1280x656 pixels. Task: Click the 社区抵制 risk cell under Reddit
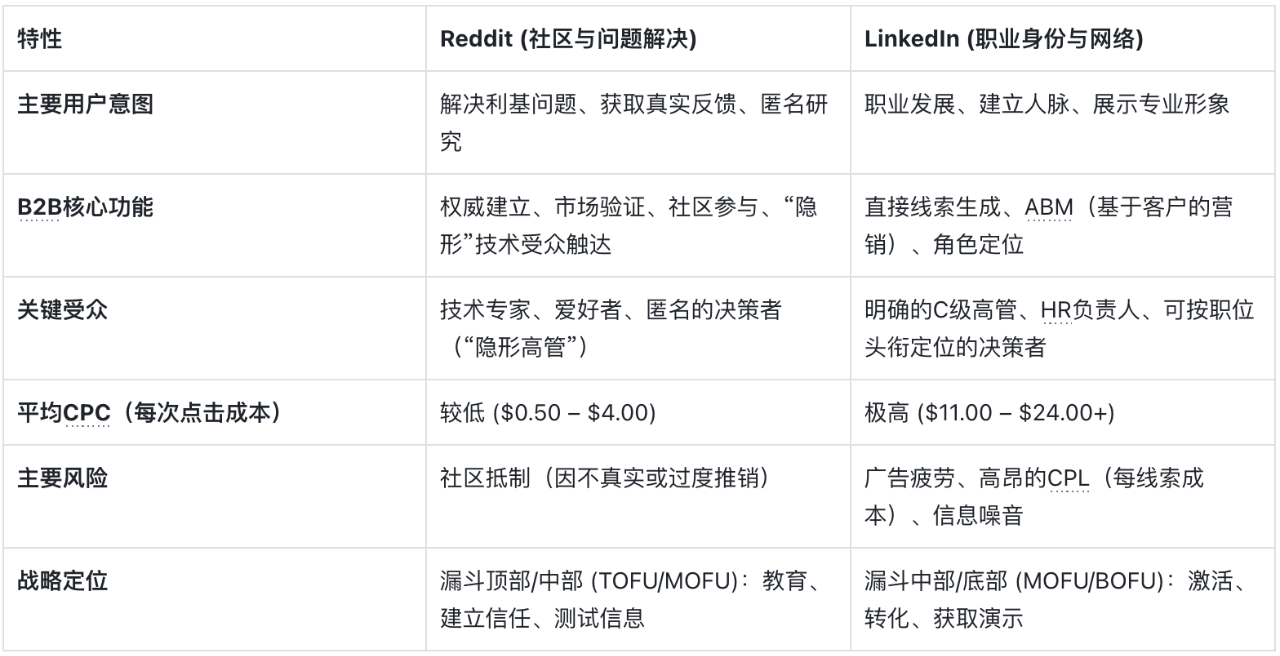[x=604, y=479]
